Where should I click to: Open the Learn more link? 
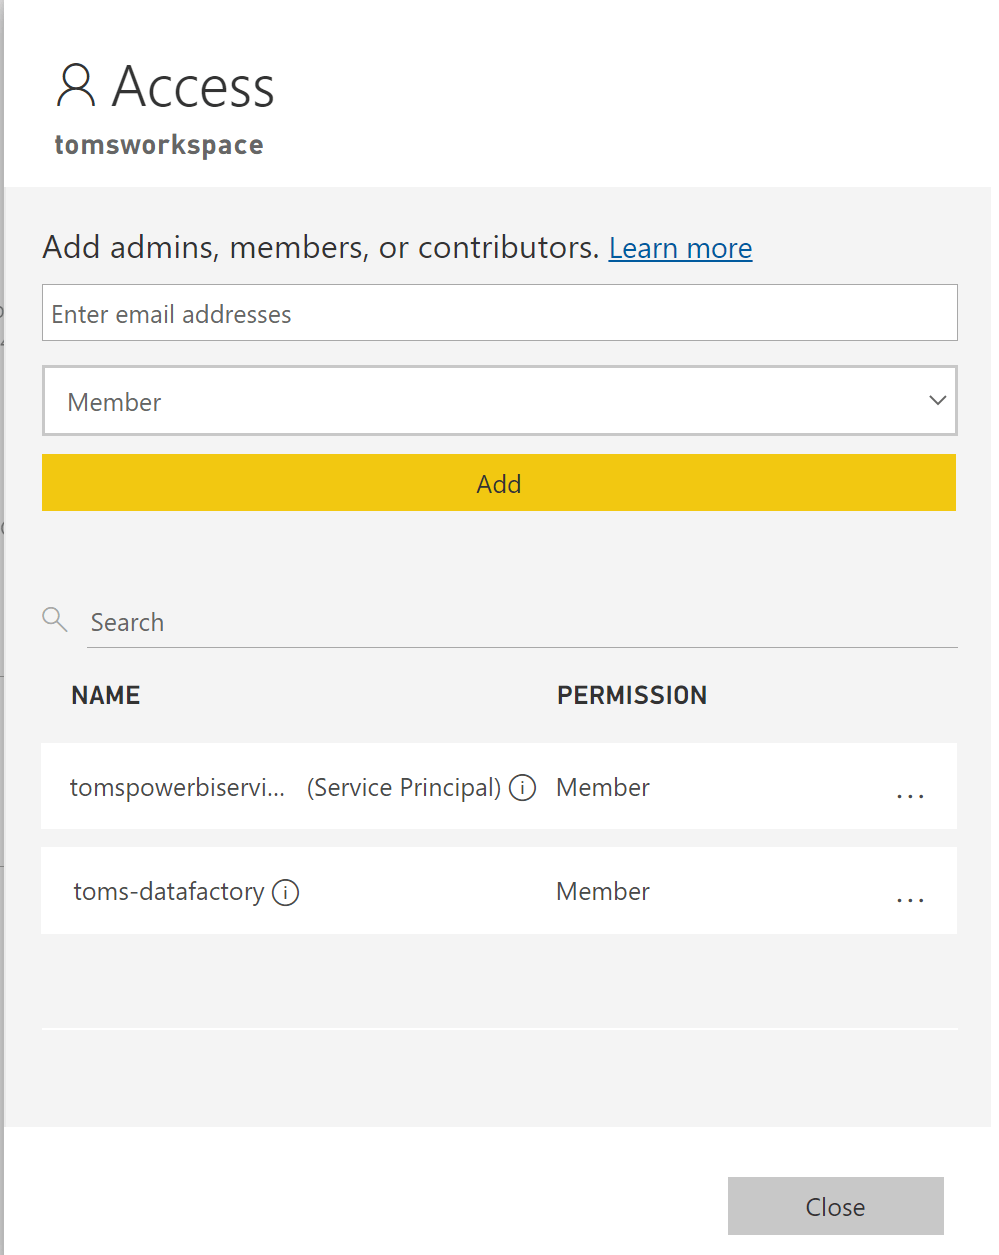point(680,248)
